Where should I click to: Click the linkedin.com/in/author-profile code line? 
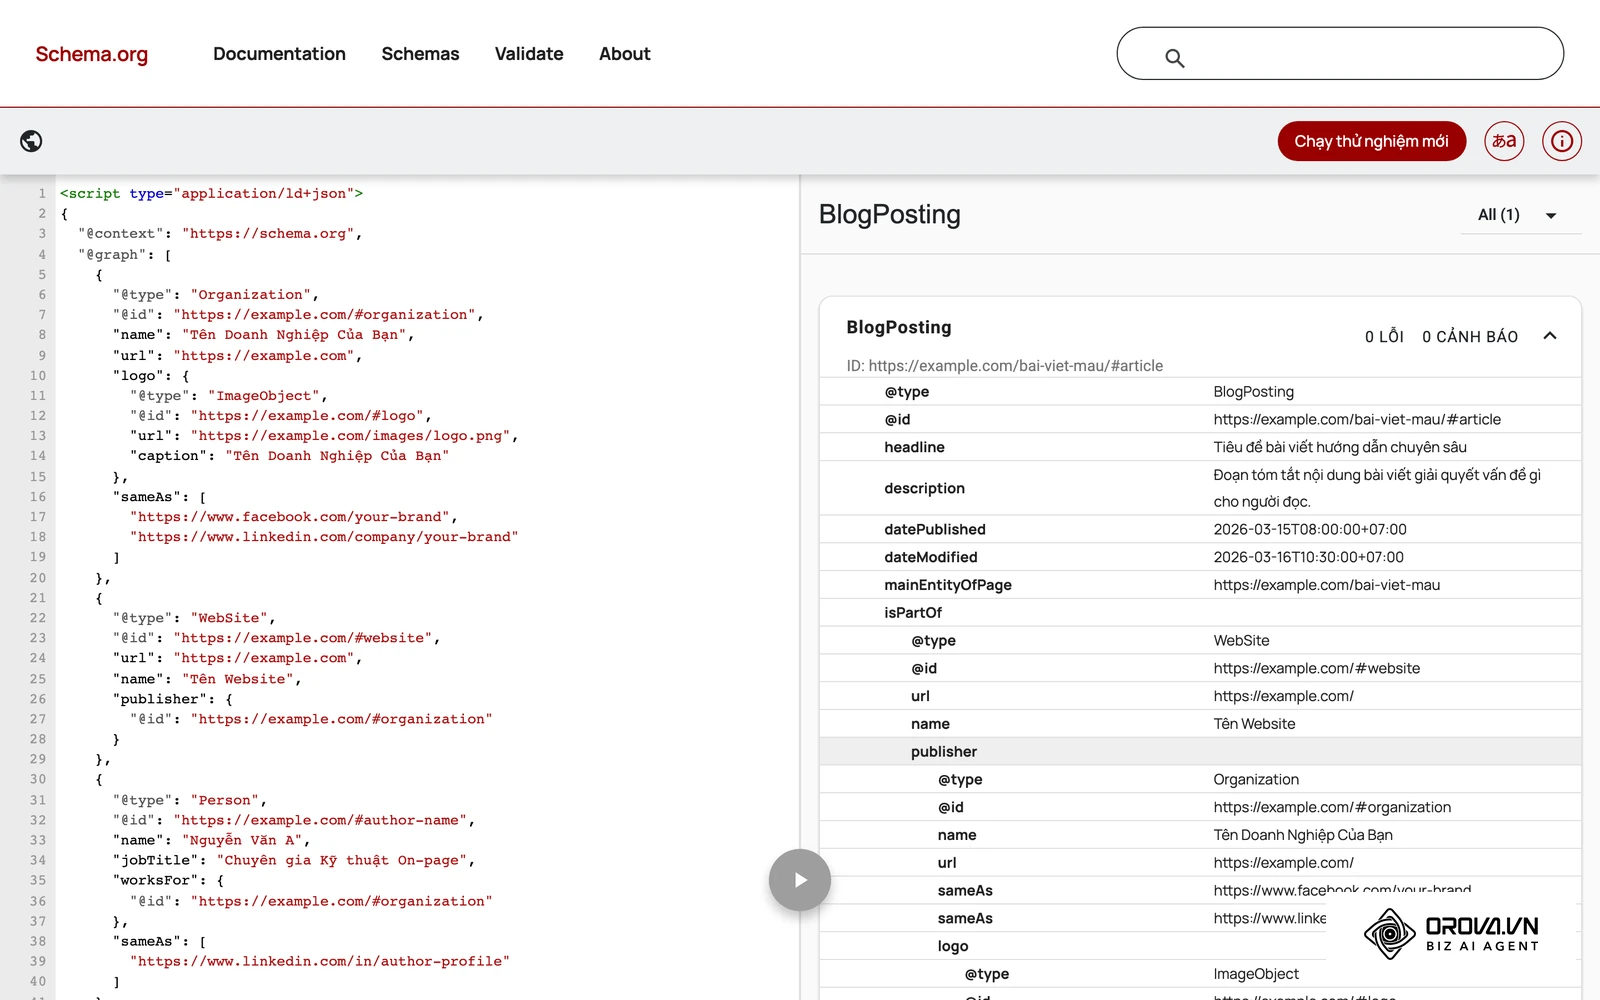320,961
